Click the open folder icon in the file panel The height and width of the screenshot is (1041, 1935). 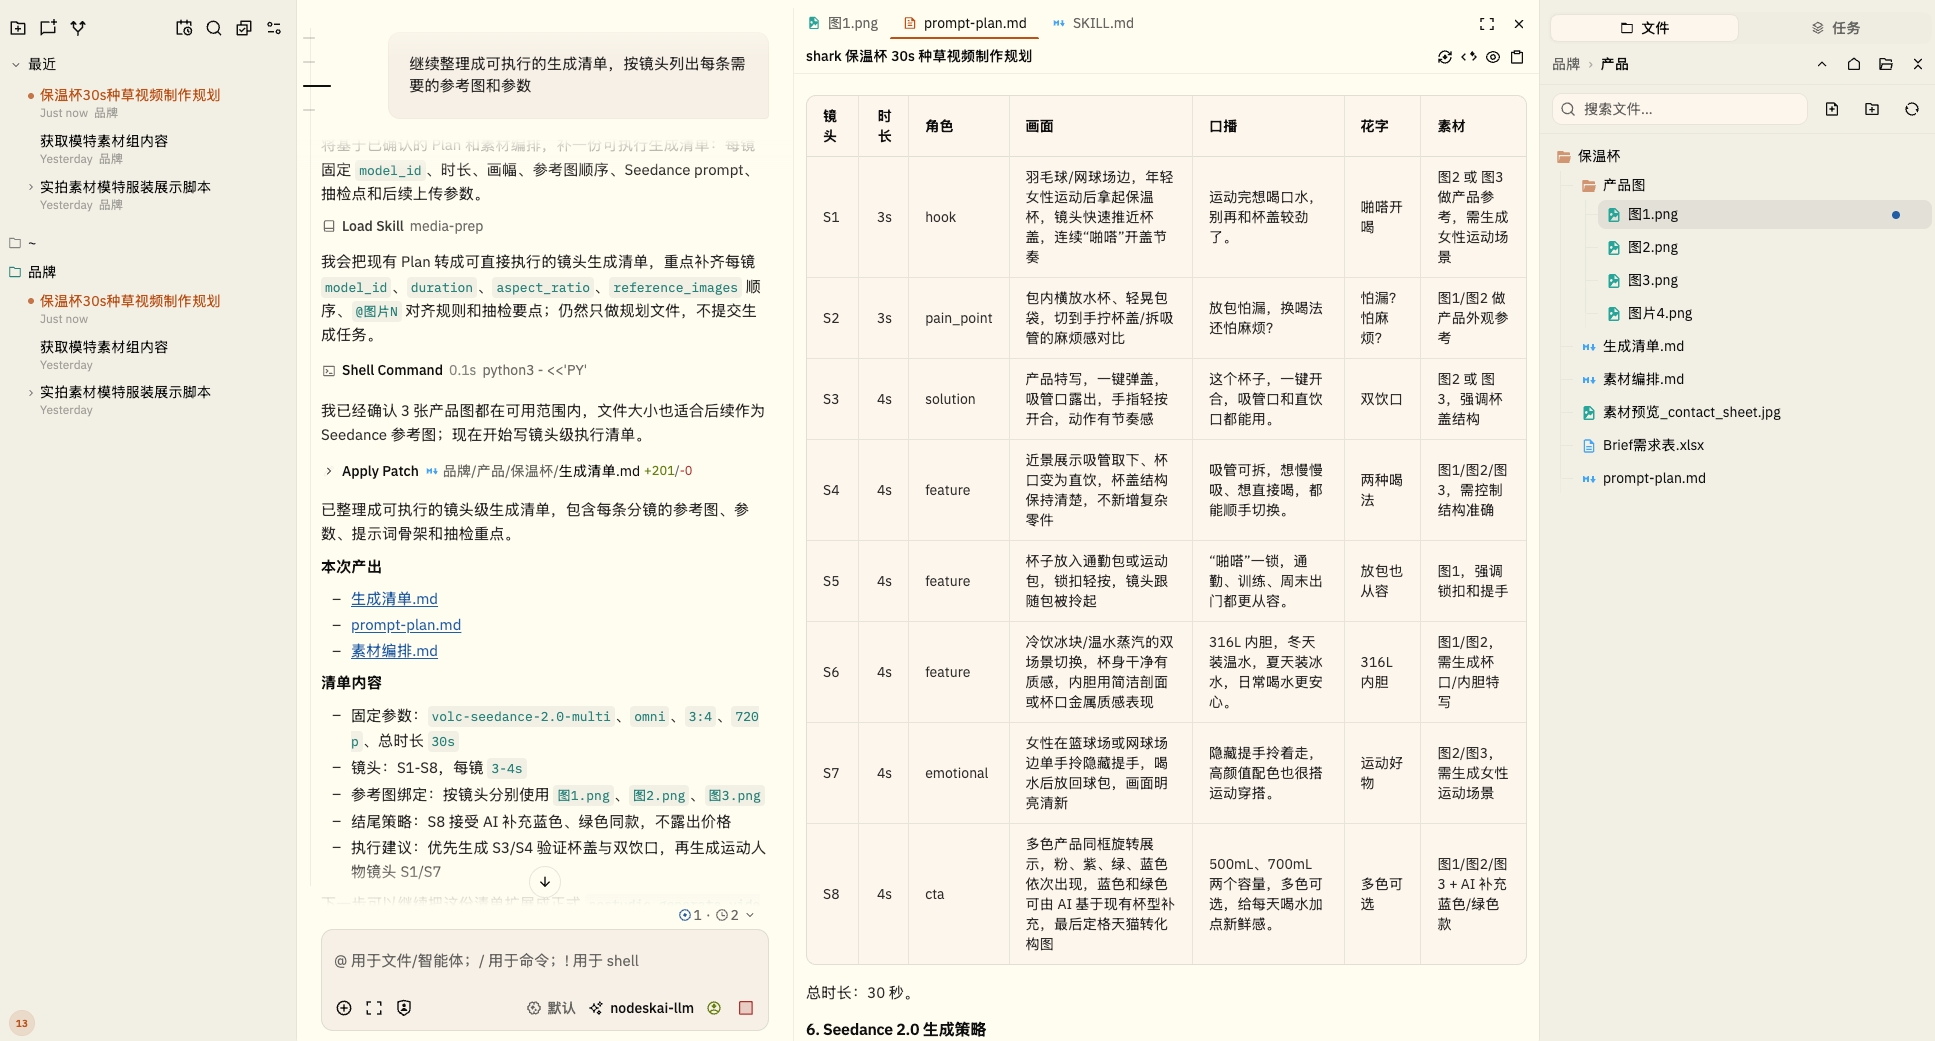click(1886, 64)
